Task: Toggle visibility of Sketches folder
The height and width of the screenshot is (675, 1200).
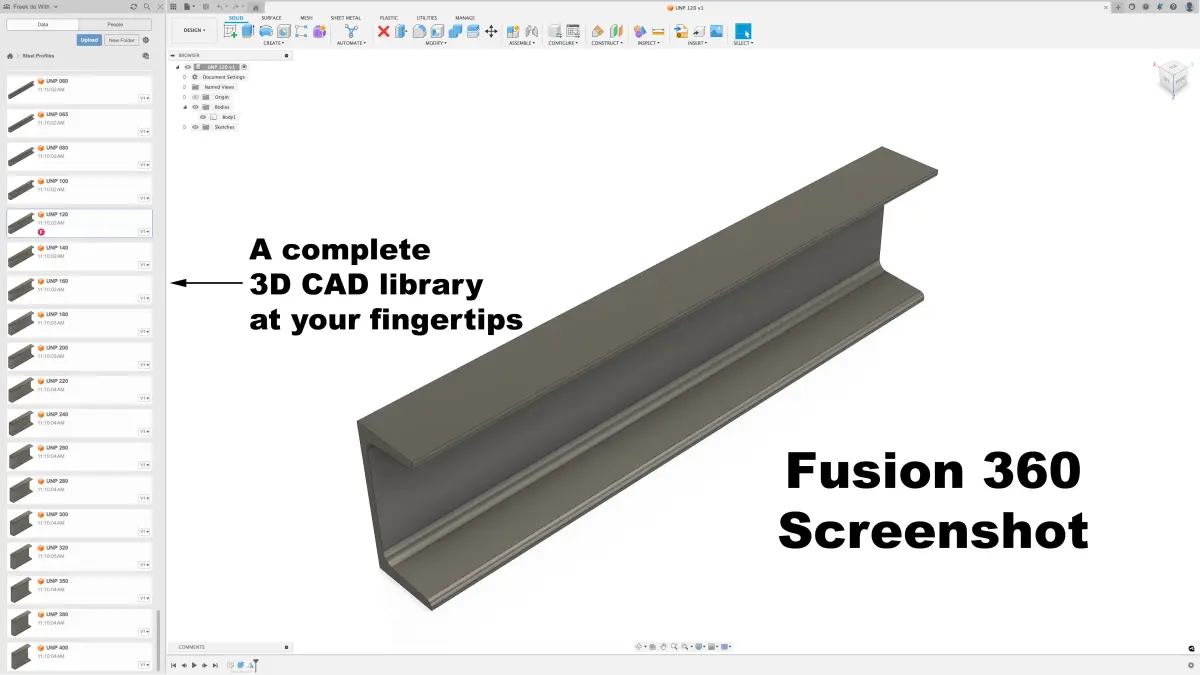Action: [x=195, y=127]
